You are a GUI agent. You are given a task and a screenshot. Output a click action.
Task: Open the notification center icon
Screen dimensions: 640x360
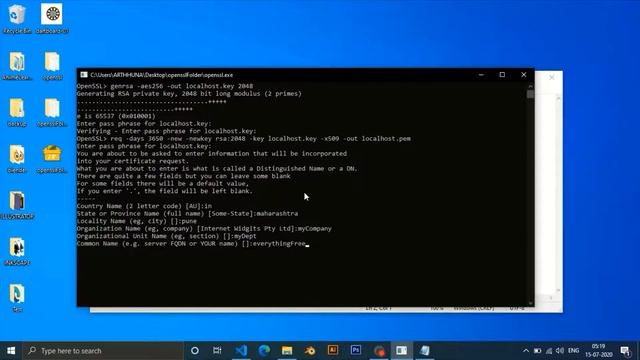click(625, 351)
